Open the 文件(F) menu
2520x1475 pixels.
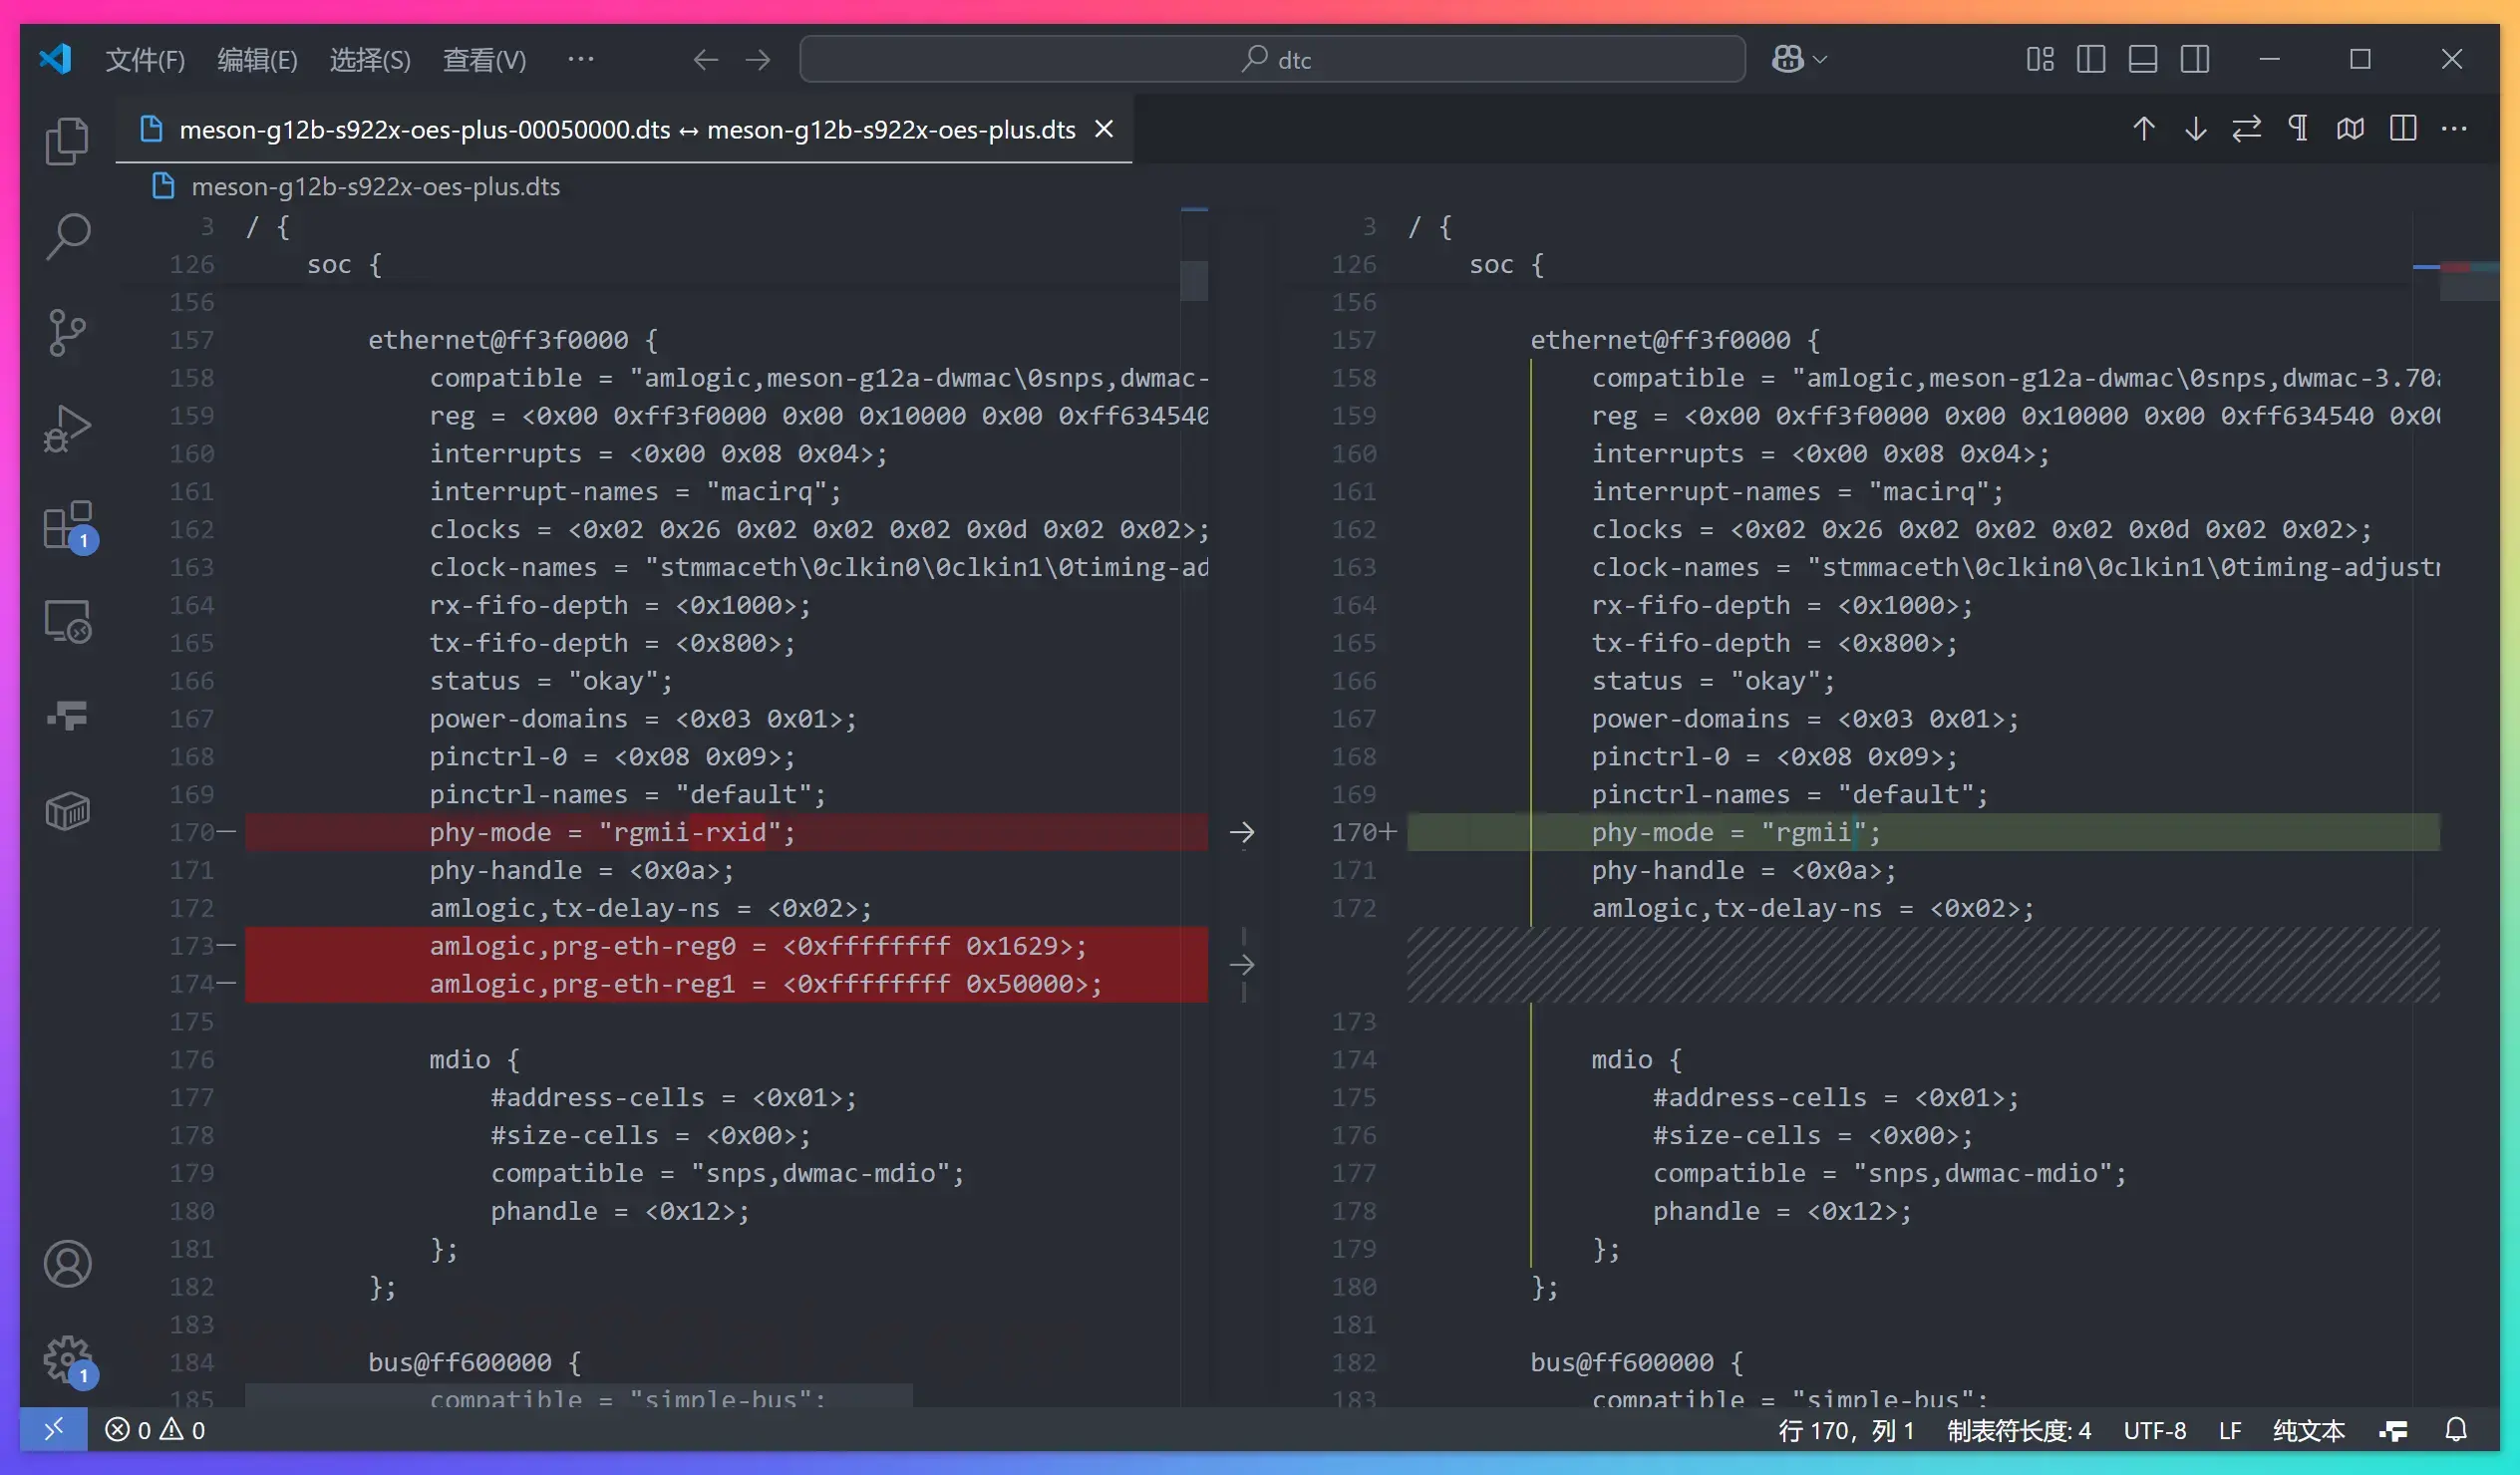pos(145,60)
